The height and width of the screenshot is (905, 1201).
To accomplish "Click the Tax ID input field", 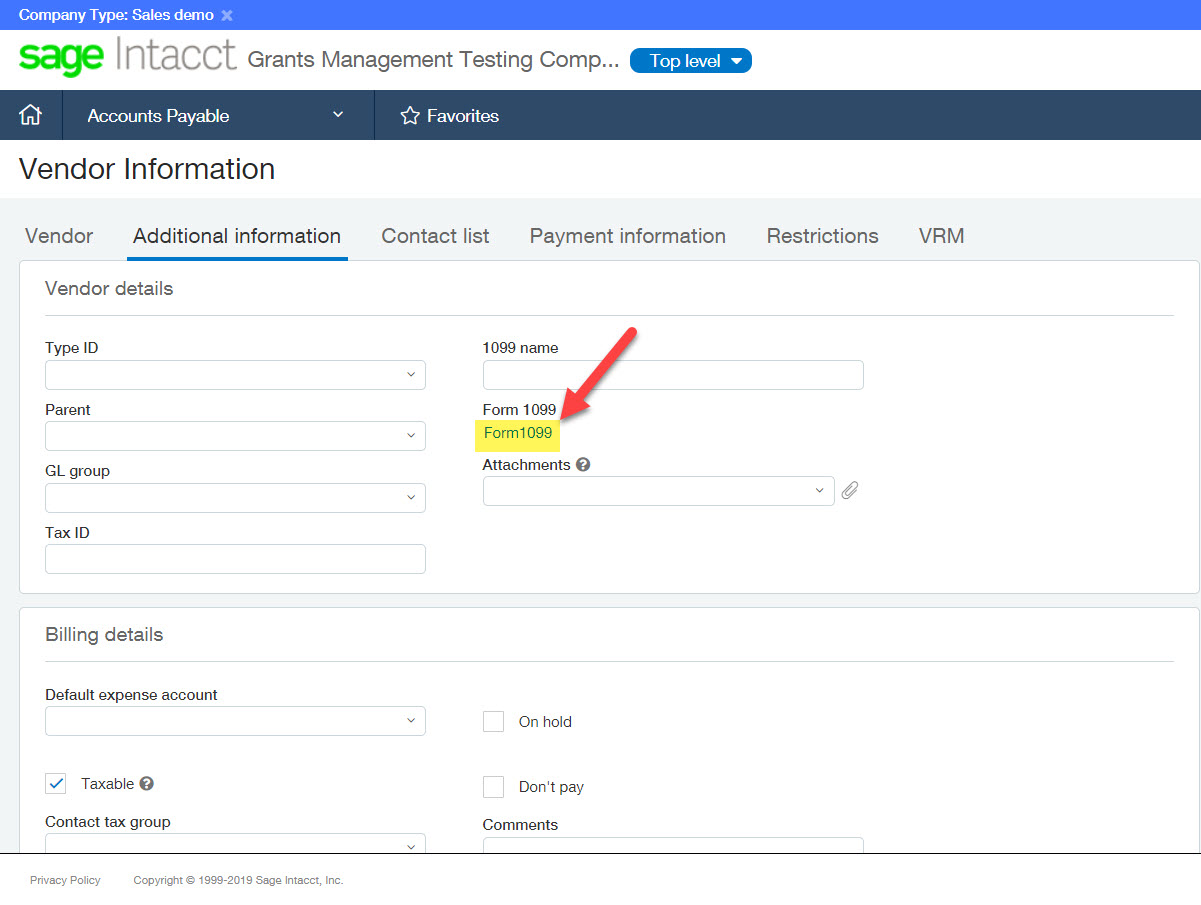I will (x=235, y=559).
